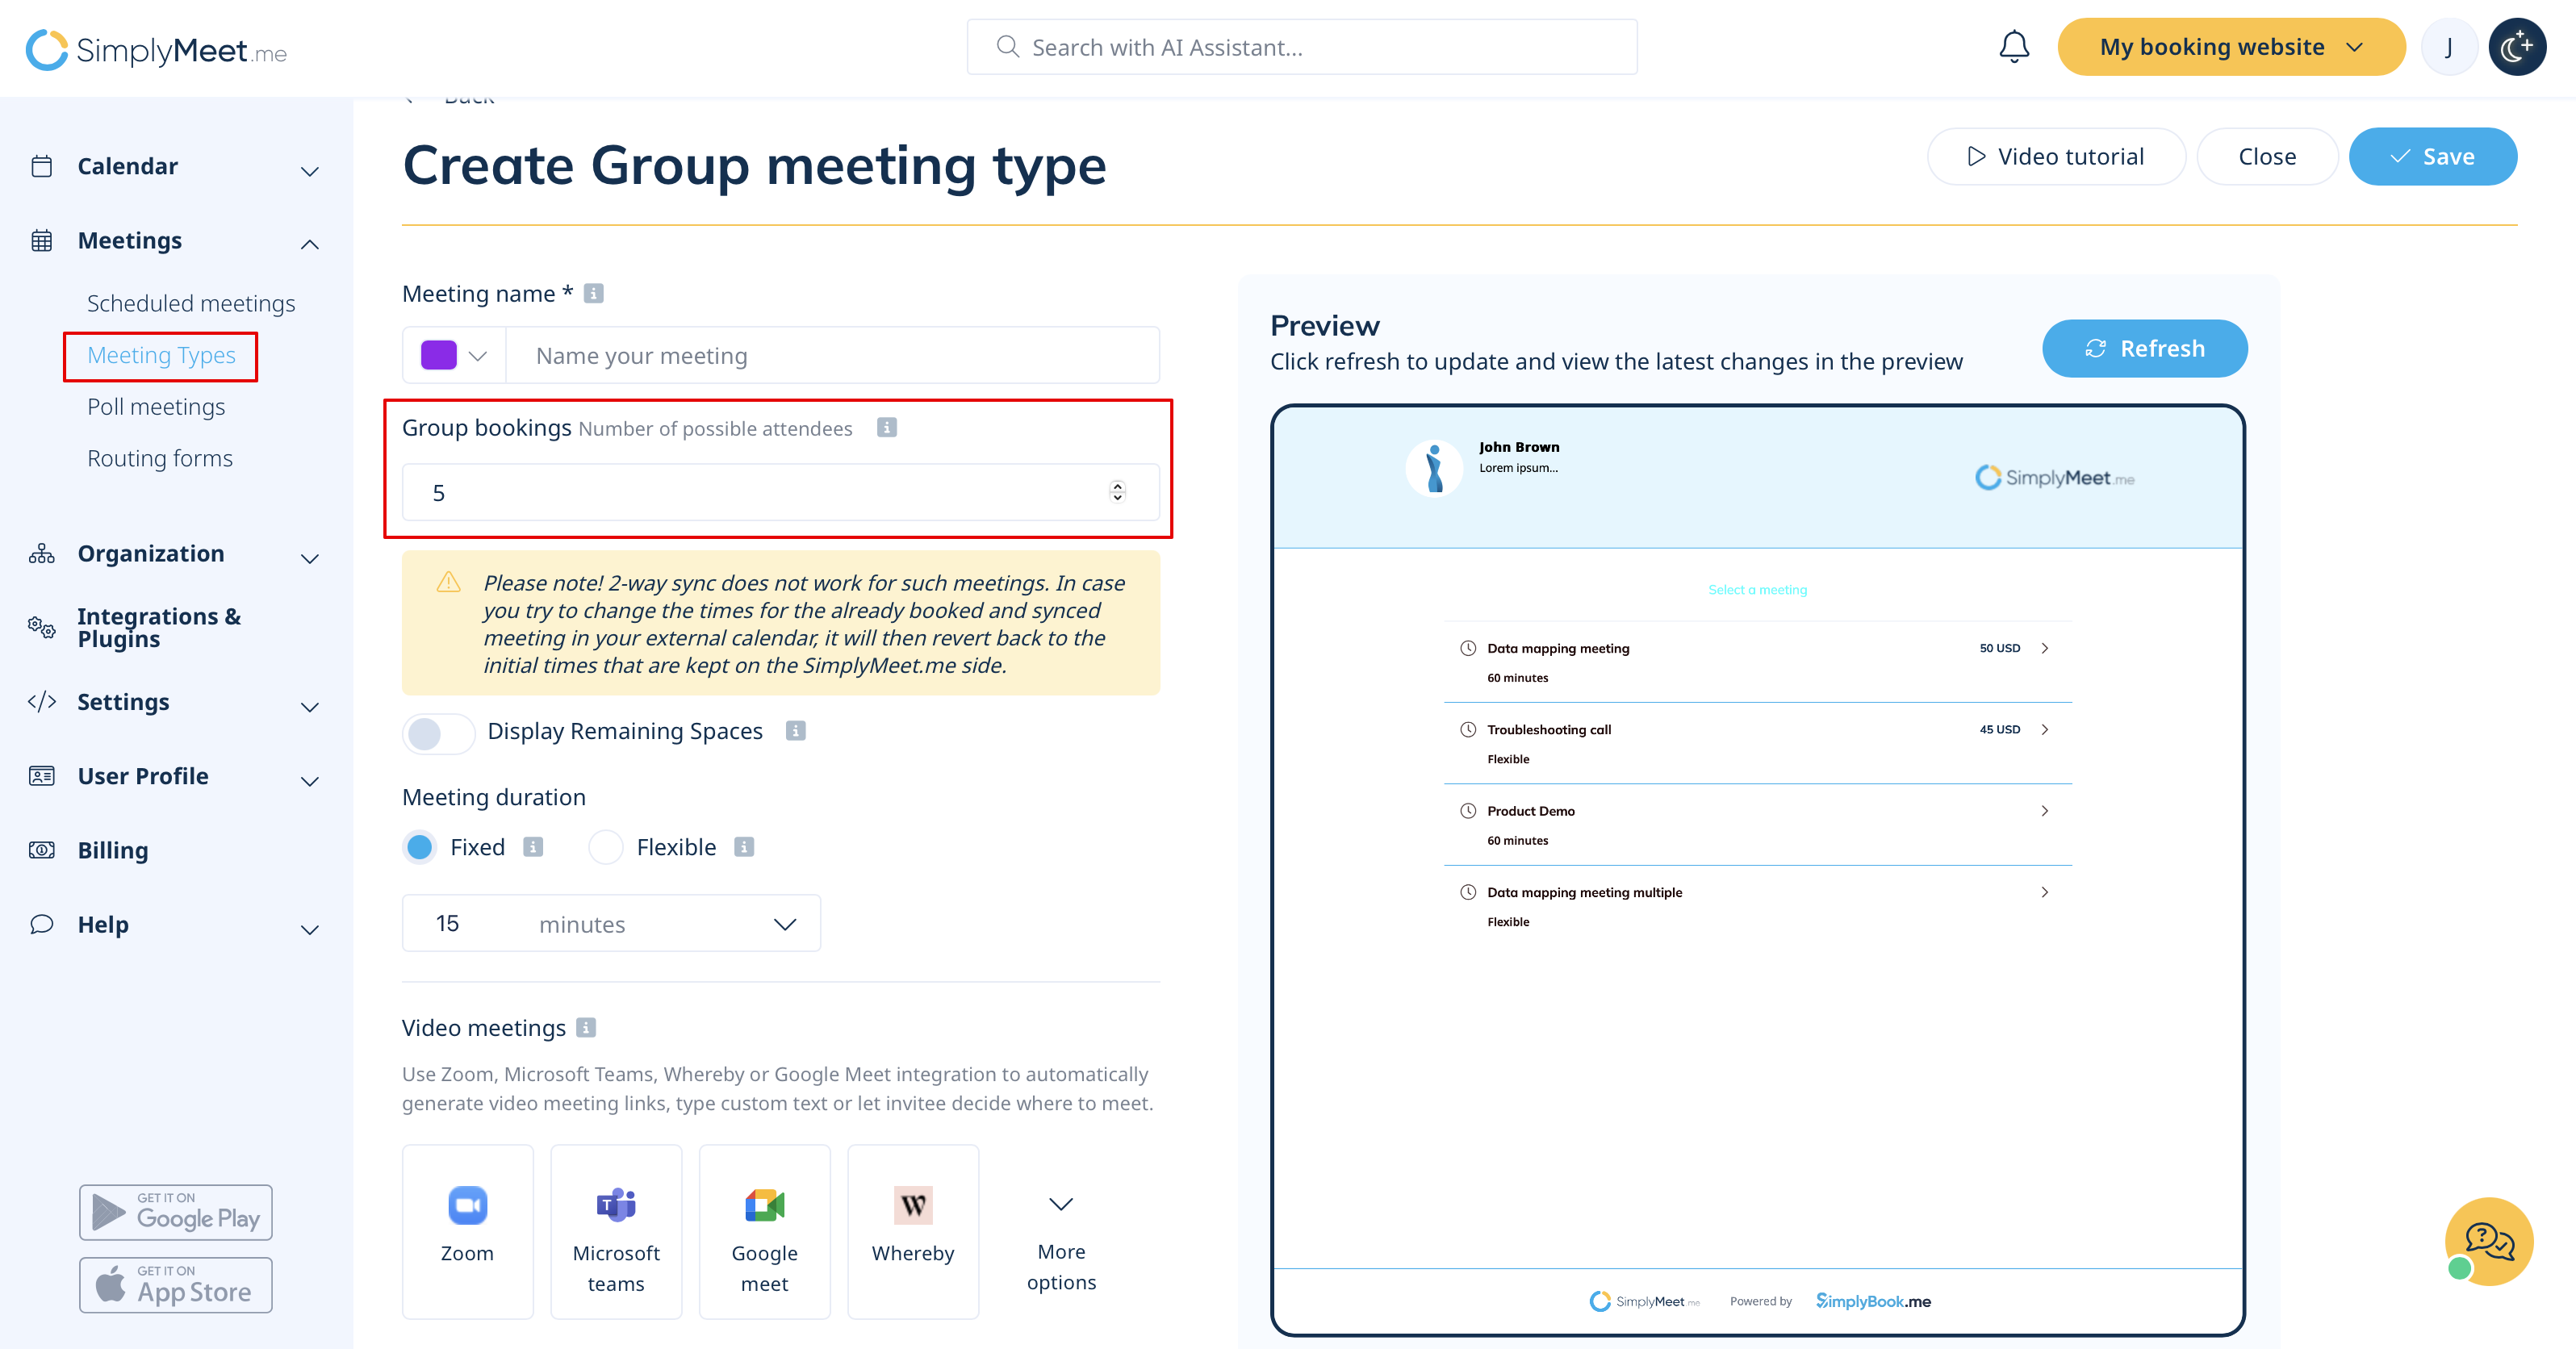Open Scheduled meetings in sidebar
The image size is (2576, 1349).
(190, 303)
